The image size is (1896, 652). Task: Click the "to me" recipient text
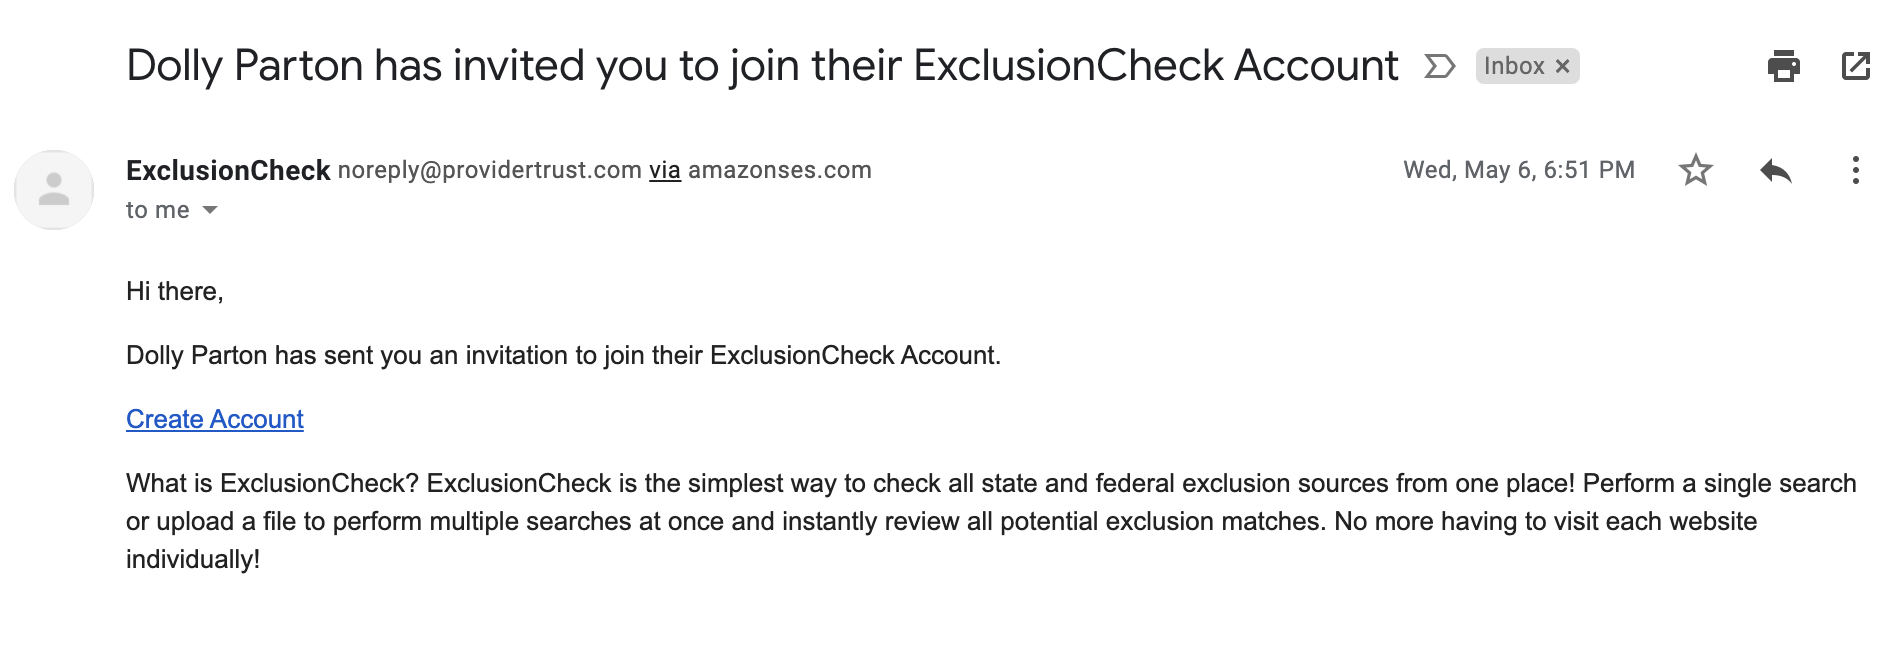coord(157,210)
